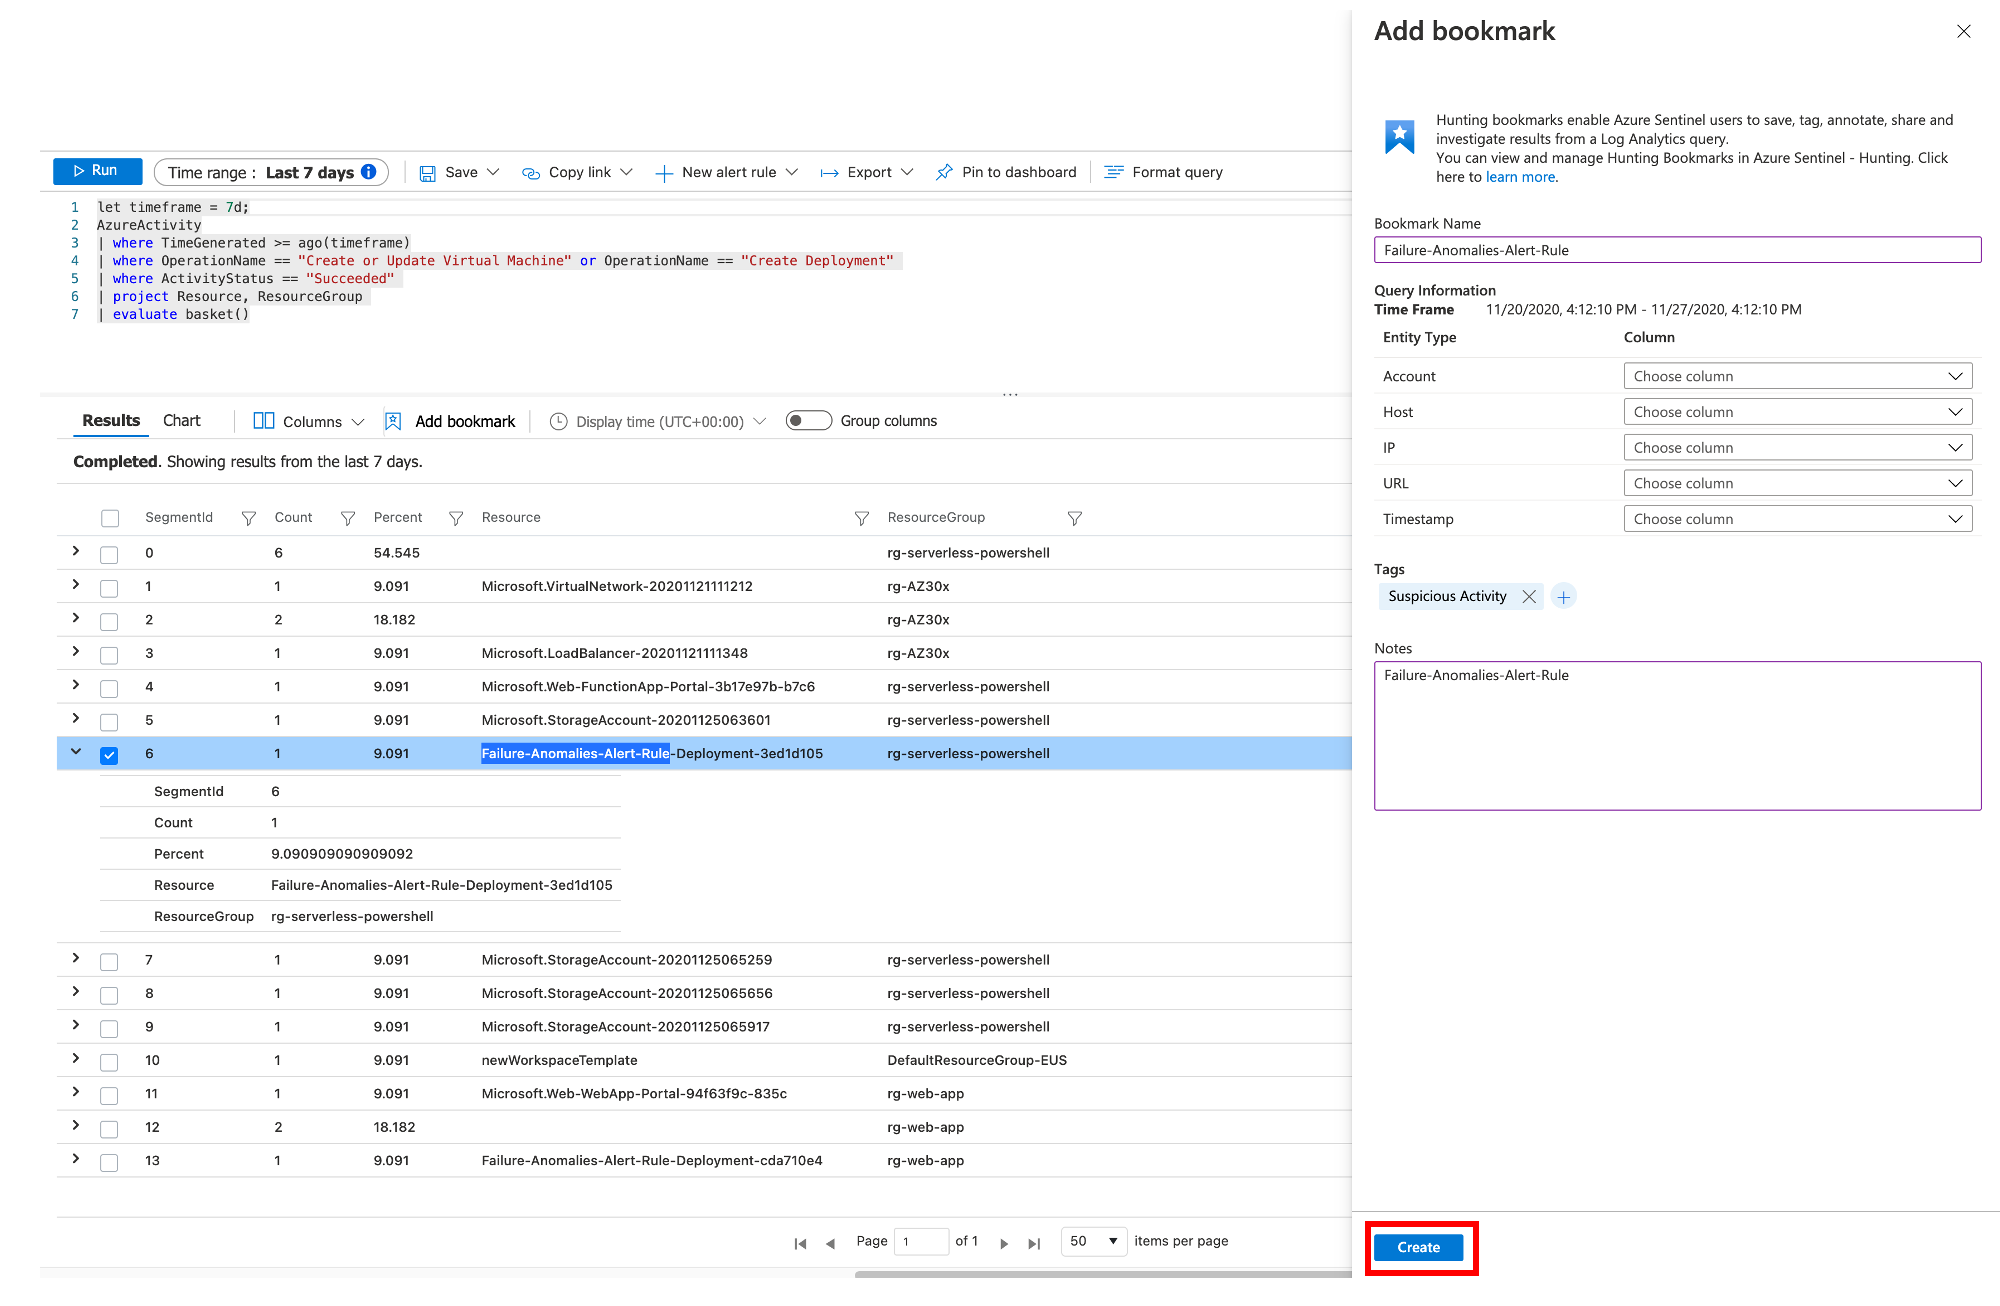Viewport: 2000px width, 1306px height.
Task: Click the Pin to dashboard pin icon
Action: point(944,172)
